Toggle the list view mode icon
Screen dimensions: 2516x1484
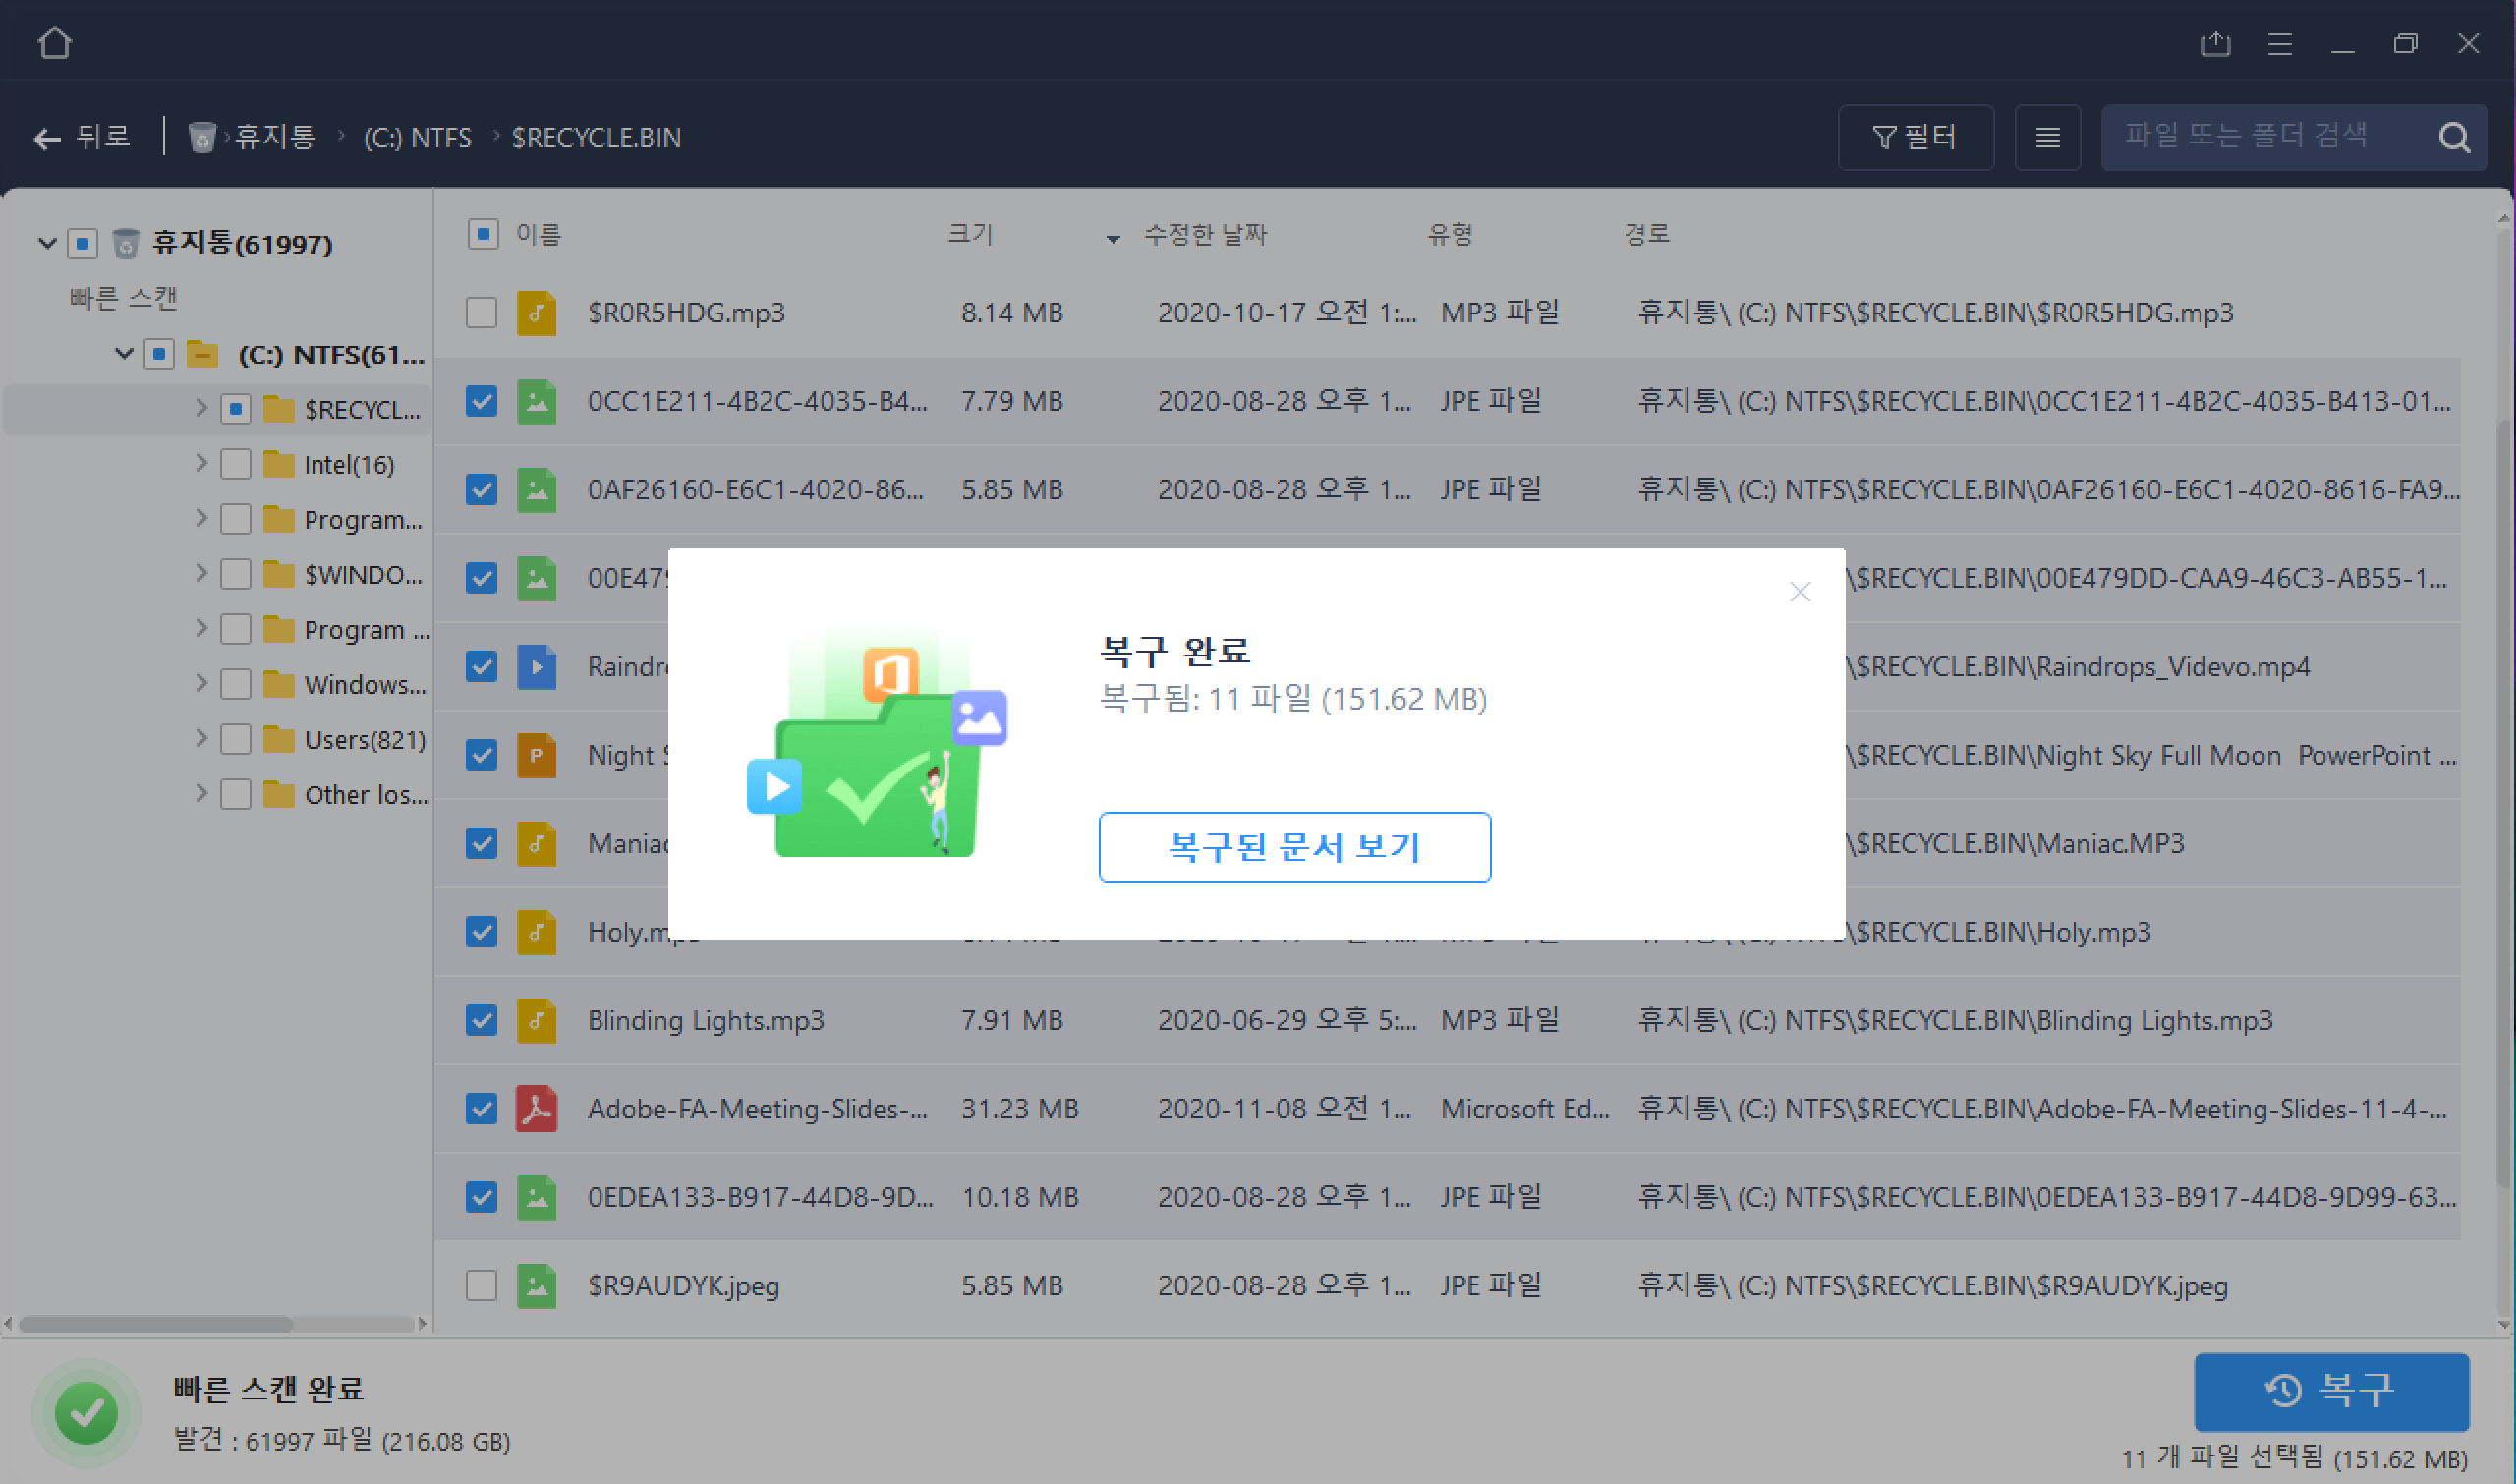tap(2047, 137)
